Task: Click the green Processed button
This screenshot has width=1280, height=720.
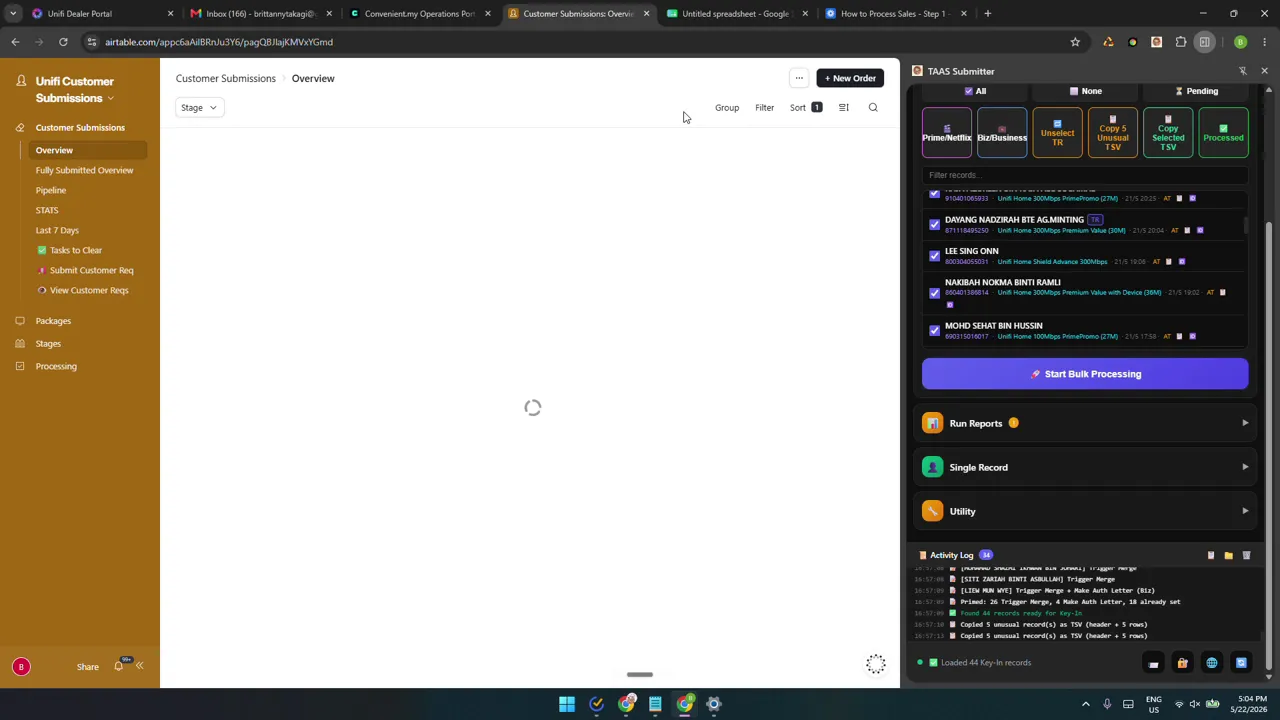Action: [x=1223, y=133]
